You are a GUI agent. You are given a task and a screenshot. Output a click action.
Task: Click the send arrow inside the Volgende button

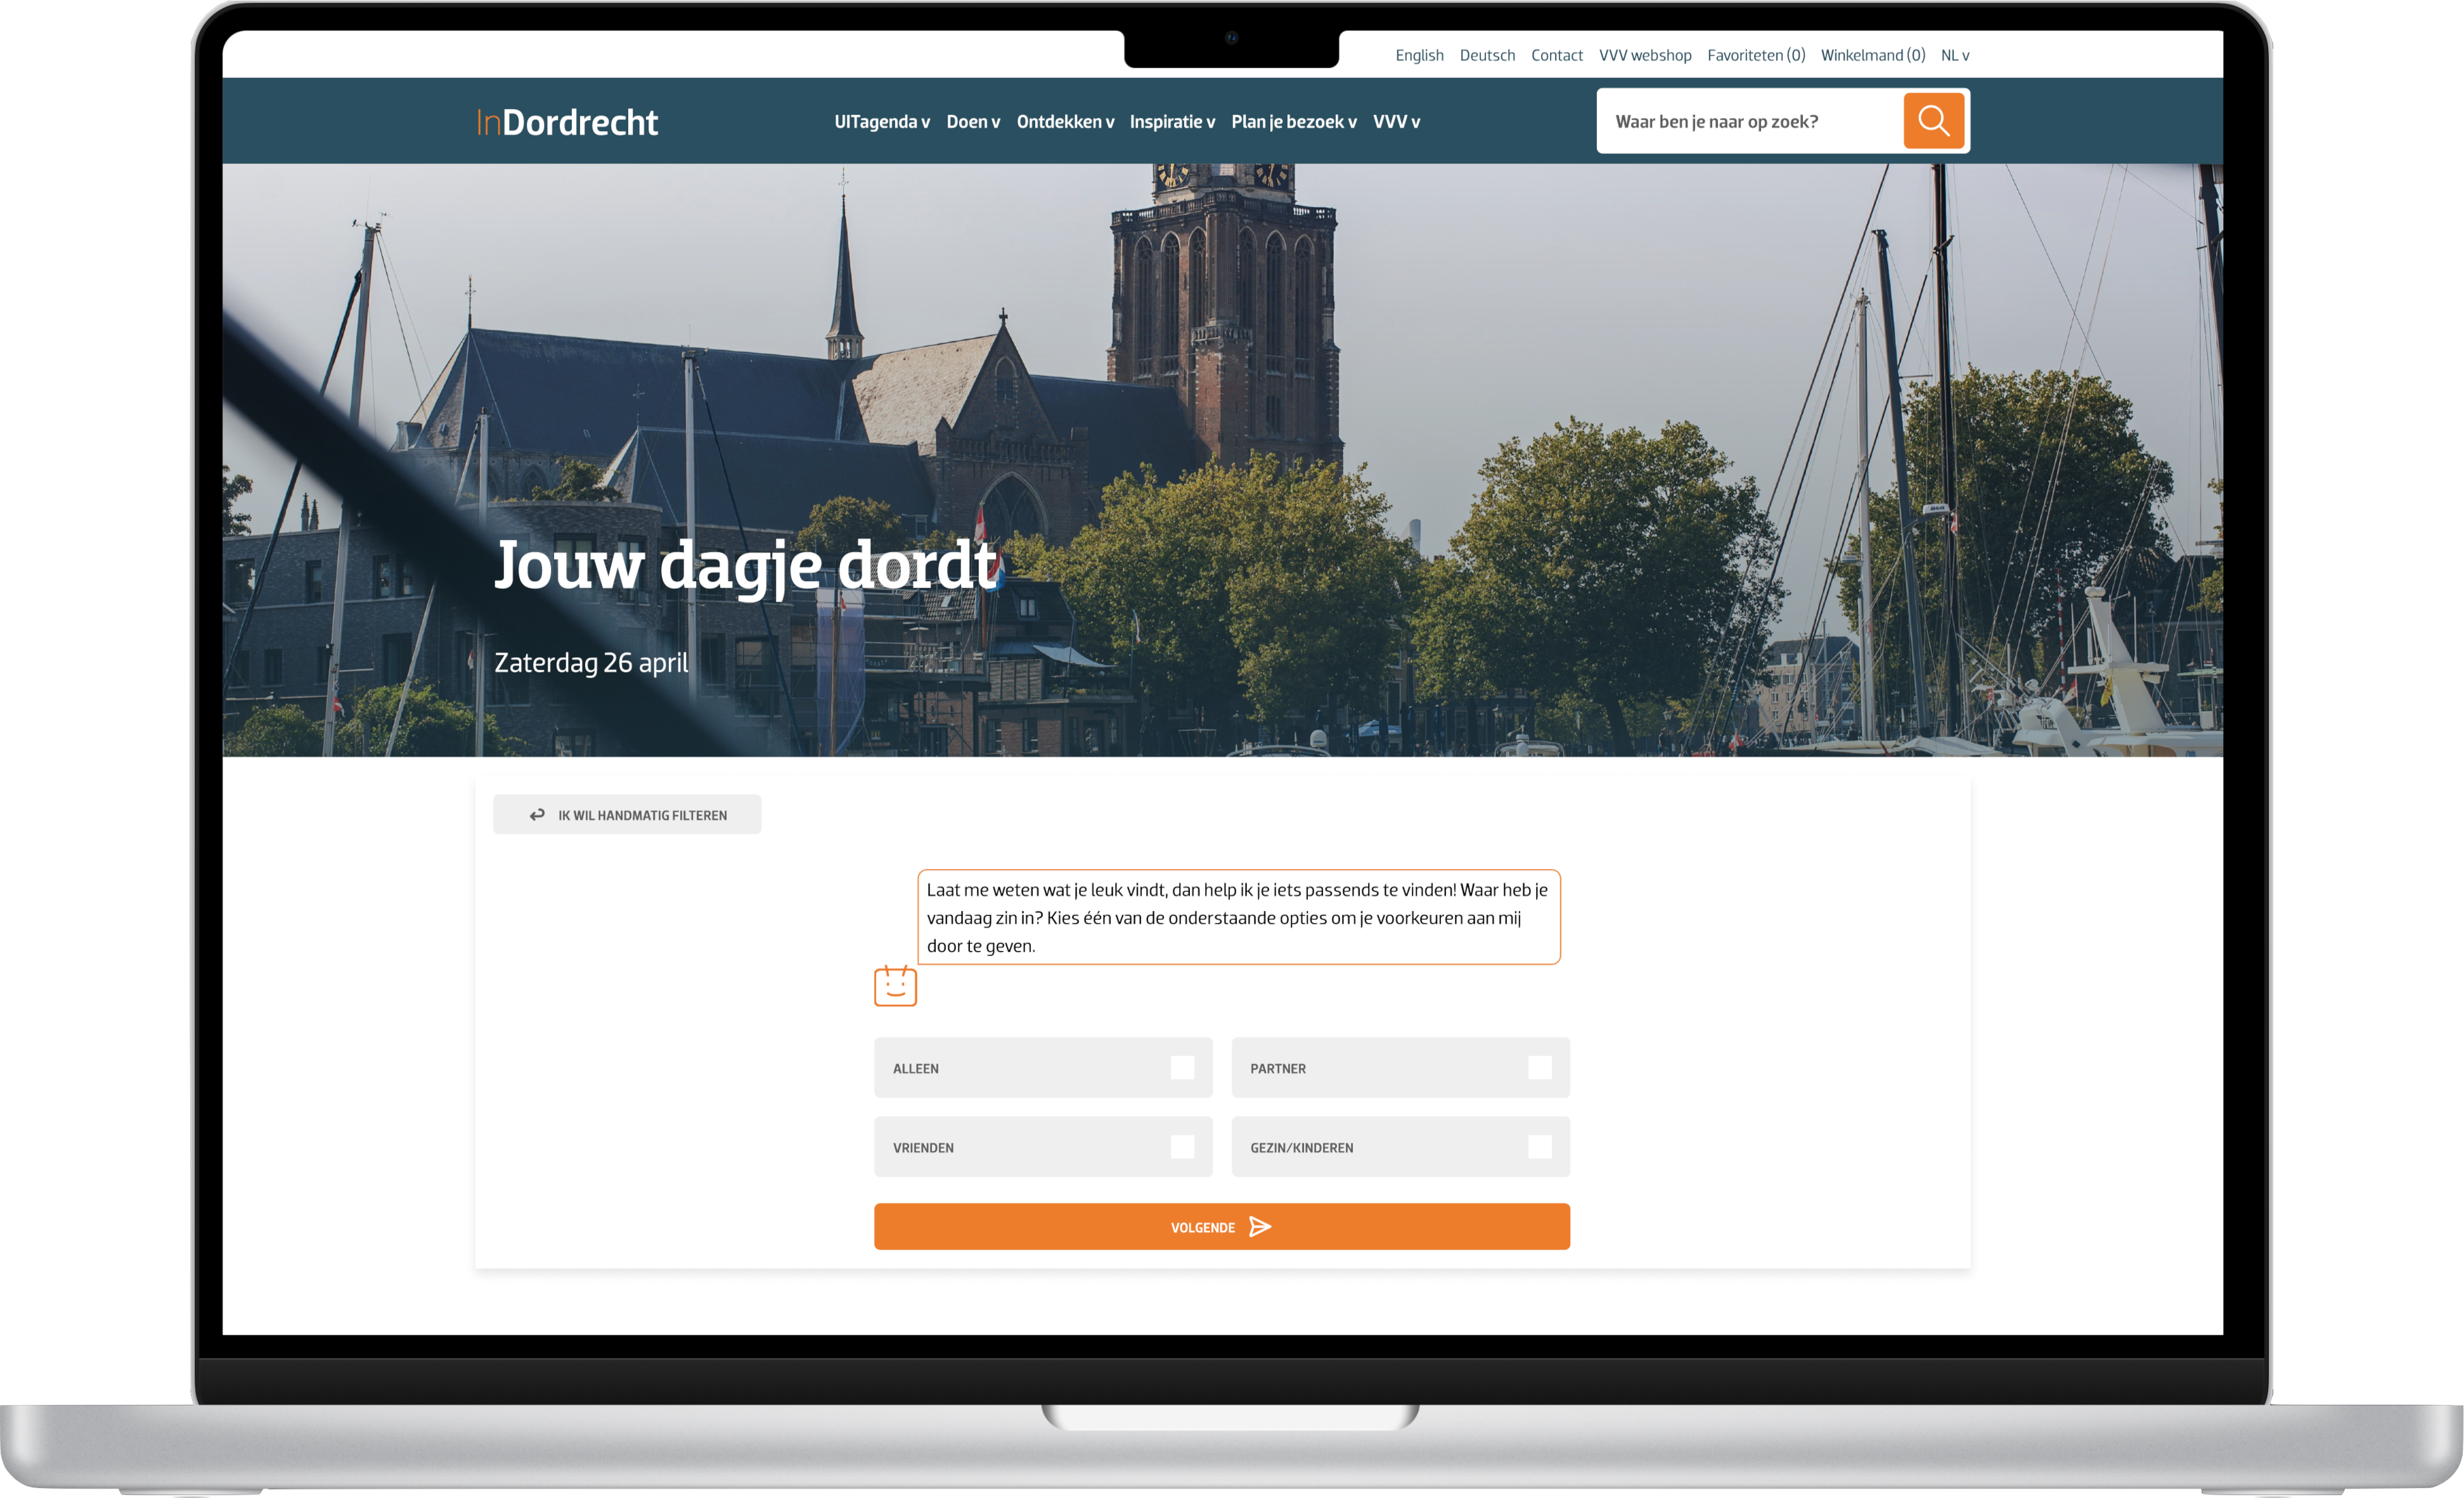[1261, 1226]
